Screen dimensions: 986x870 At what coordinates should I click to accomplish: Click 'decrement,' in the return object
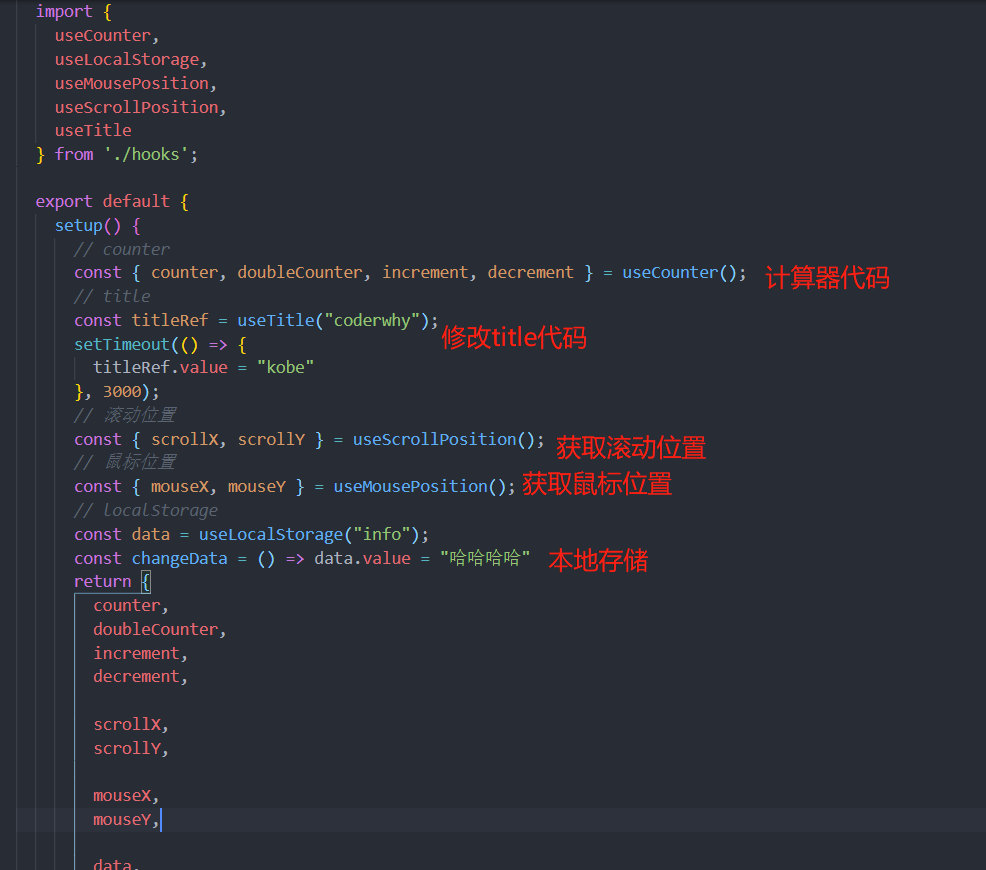[140, 676]
